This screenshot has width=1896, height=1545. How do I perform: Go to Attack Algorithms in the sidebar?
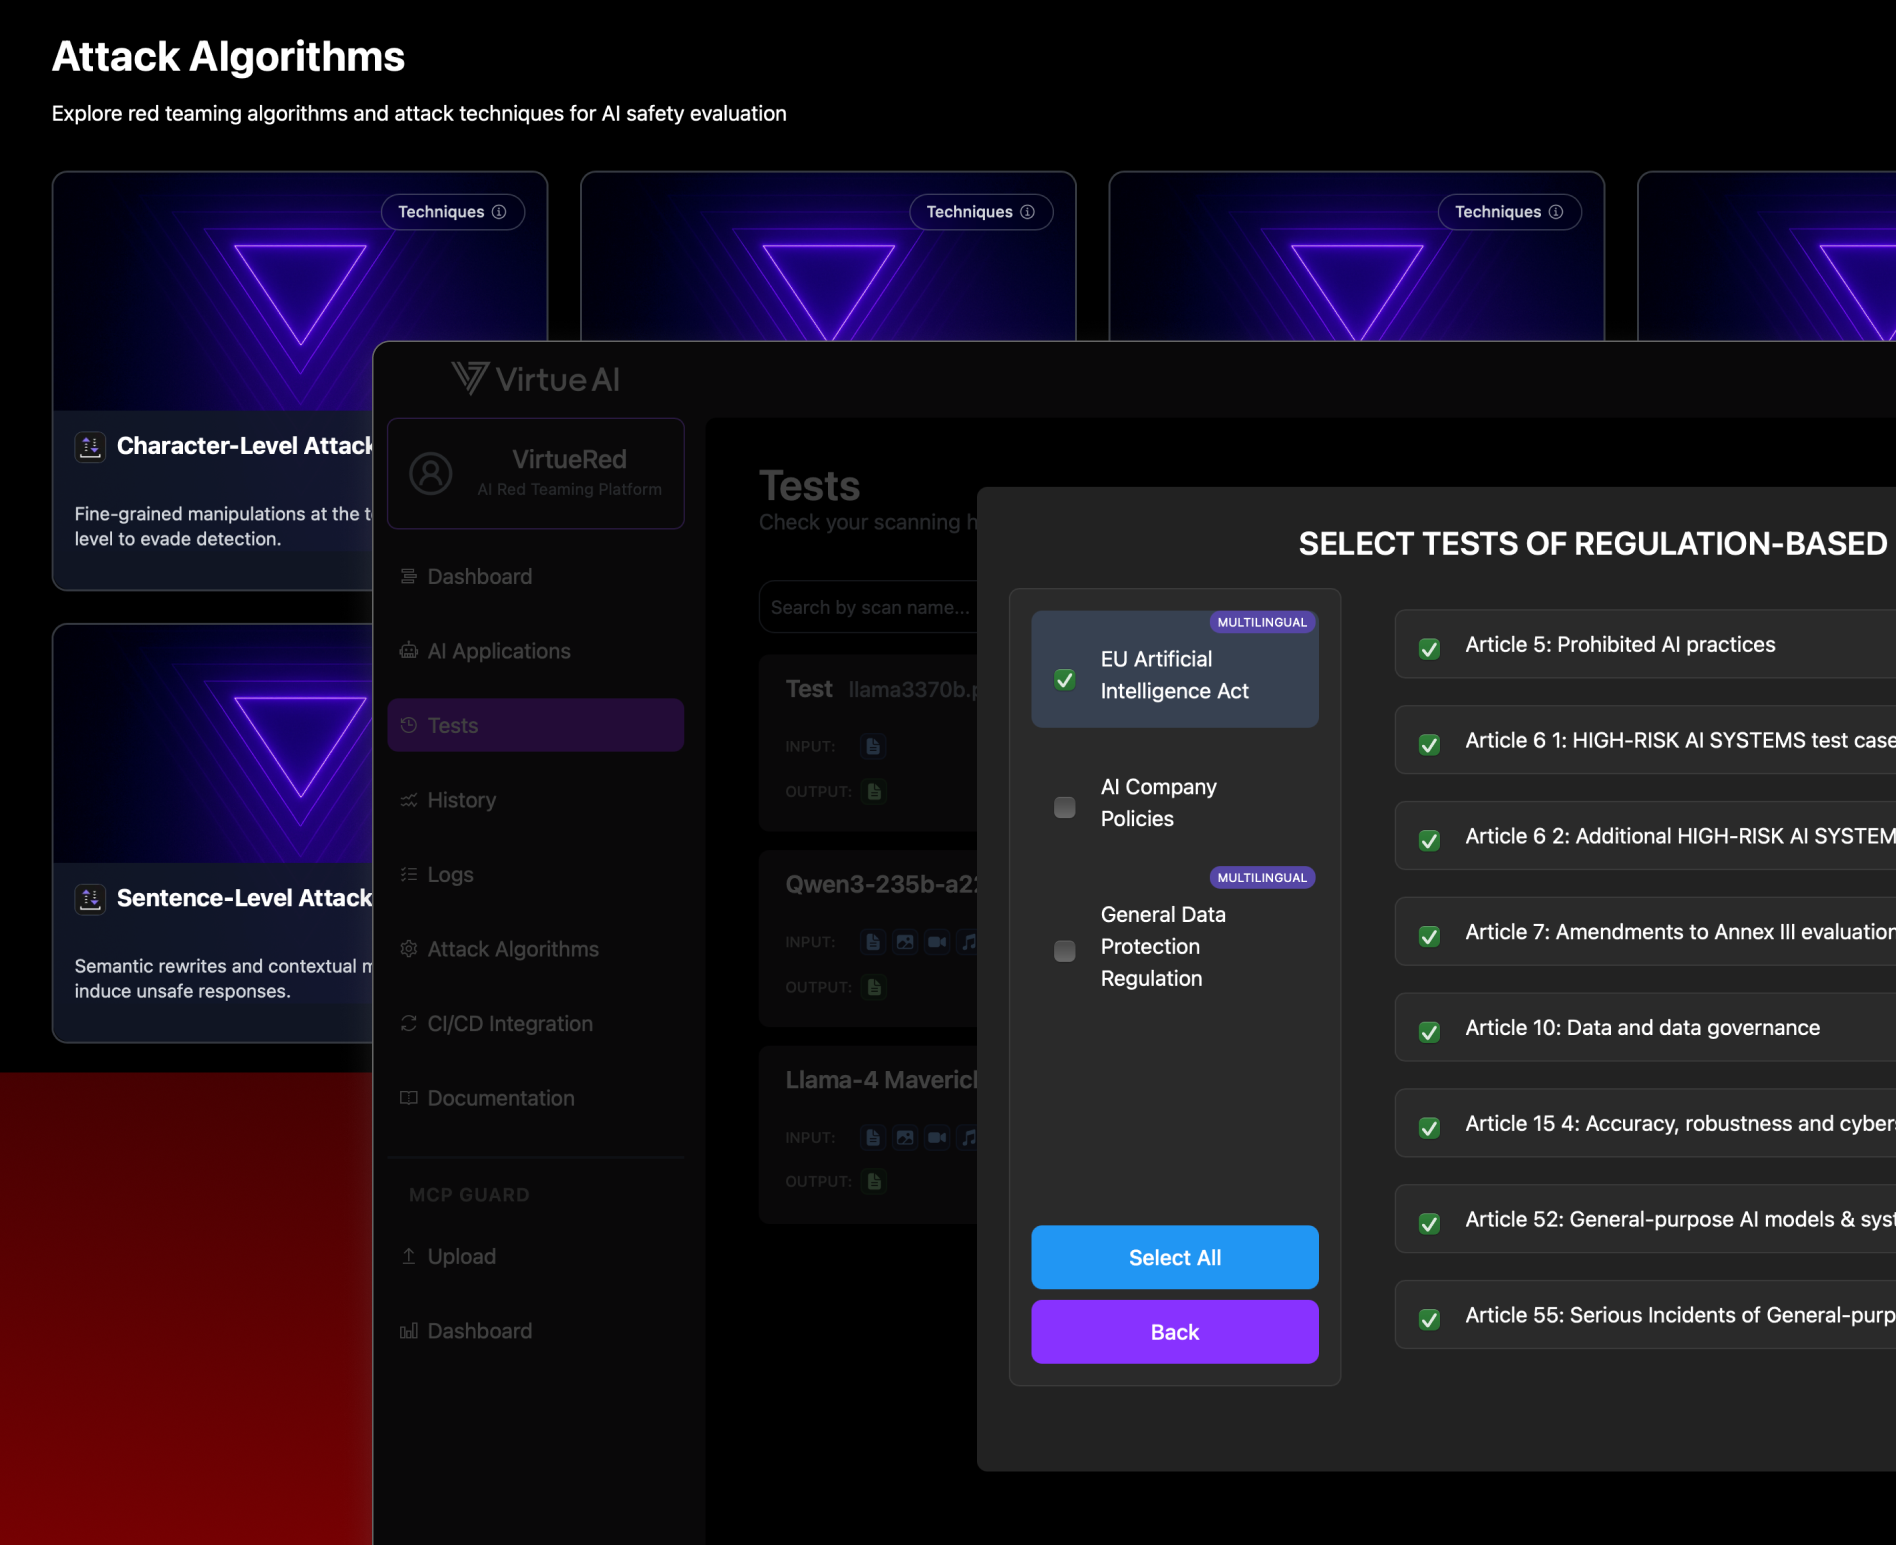536,949
